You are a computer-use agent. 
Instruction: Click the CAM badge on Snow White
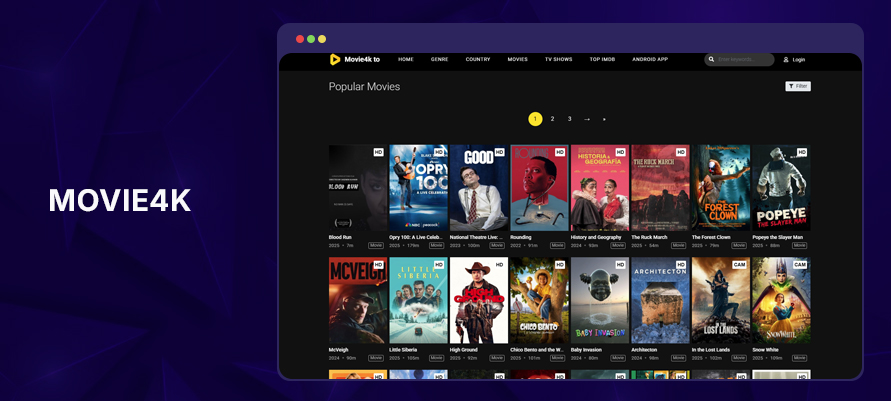pos(800,265)
